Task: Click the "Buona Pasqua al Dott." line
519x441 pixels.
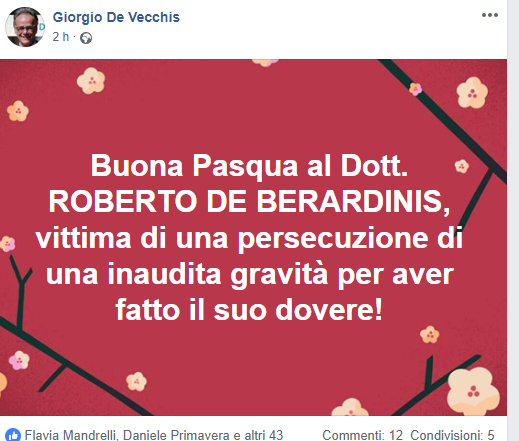Action: [249, 166]
